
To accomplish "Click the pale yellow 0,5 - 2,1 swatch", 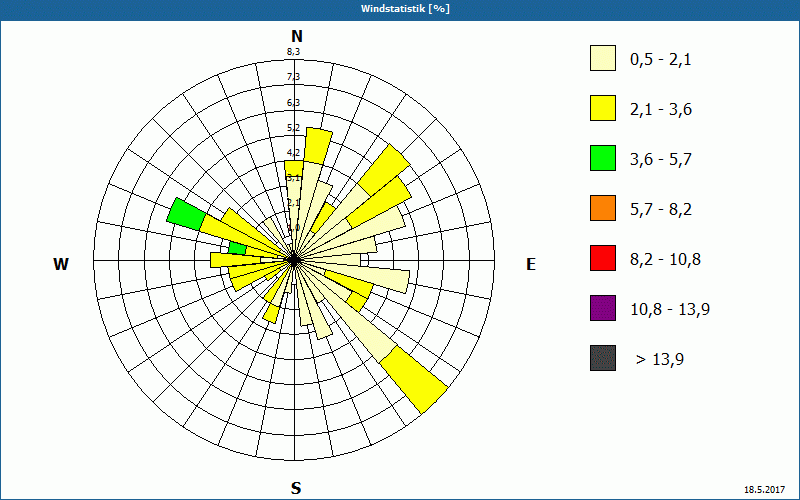I will [x=603, y=58].
